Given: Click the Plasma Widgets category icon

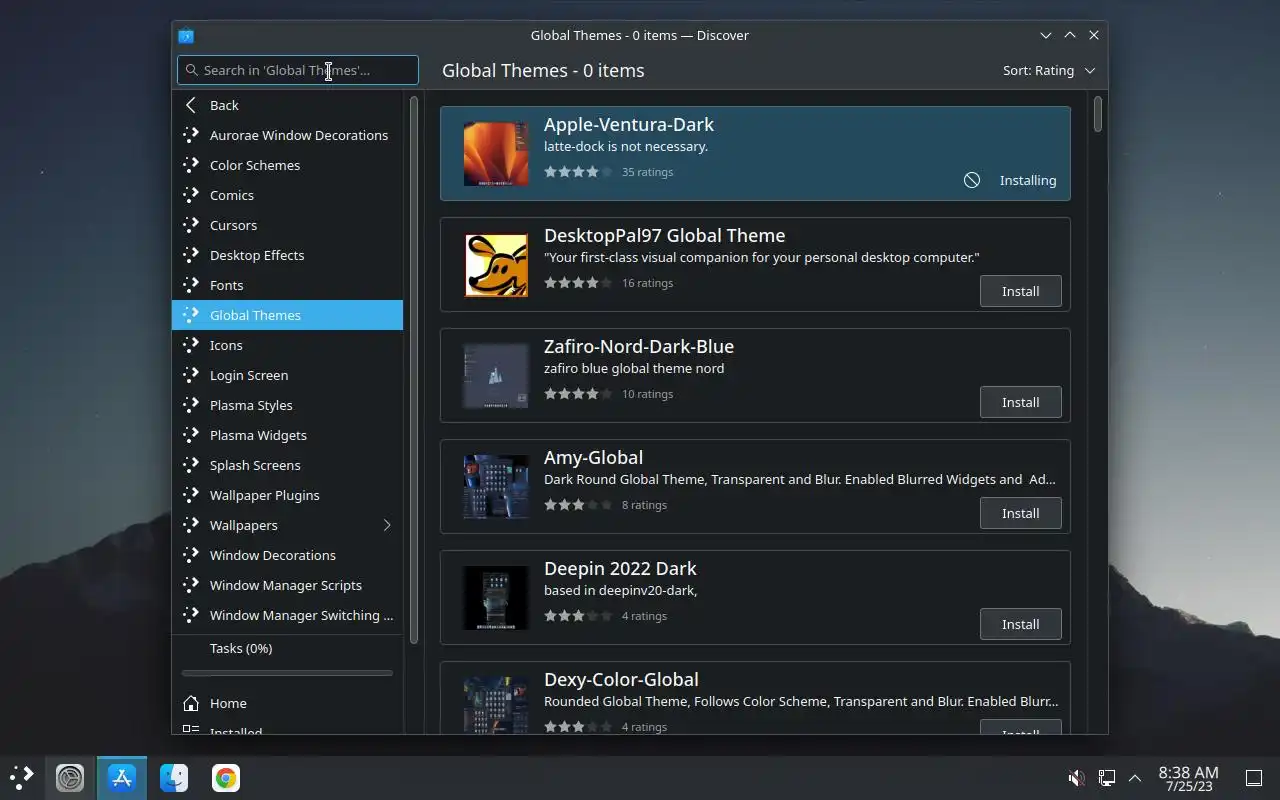Looking at the screenshot, I should pyautogui.click(x=191, y=435).
